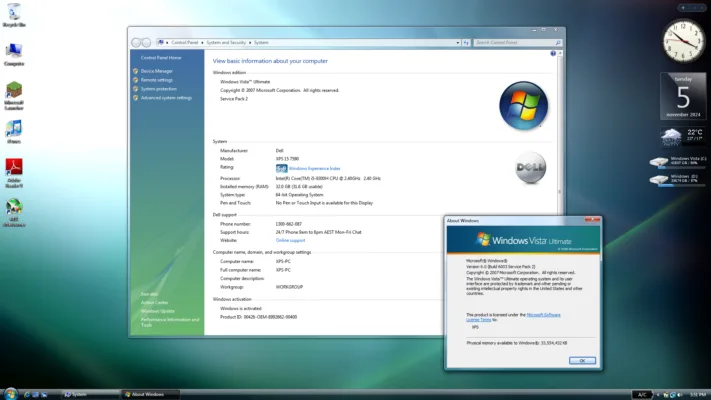Viewport: 711px width, 400px height.
Task: Click the Windows Vista logo orb image
Action: (523, 105)
